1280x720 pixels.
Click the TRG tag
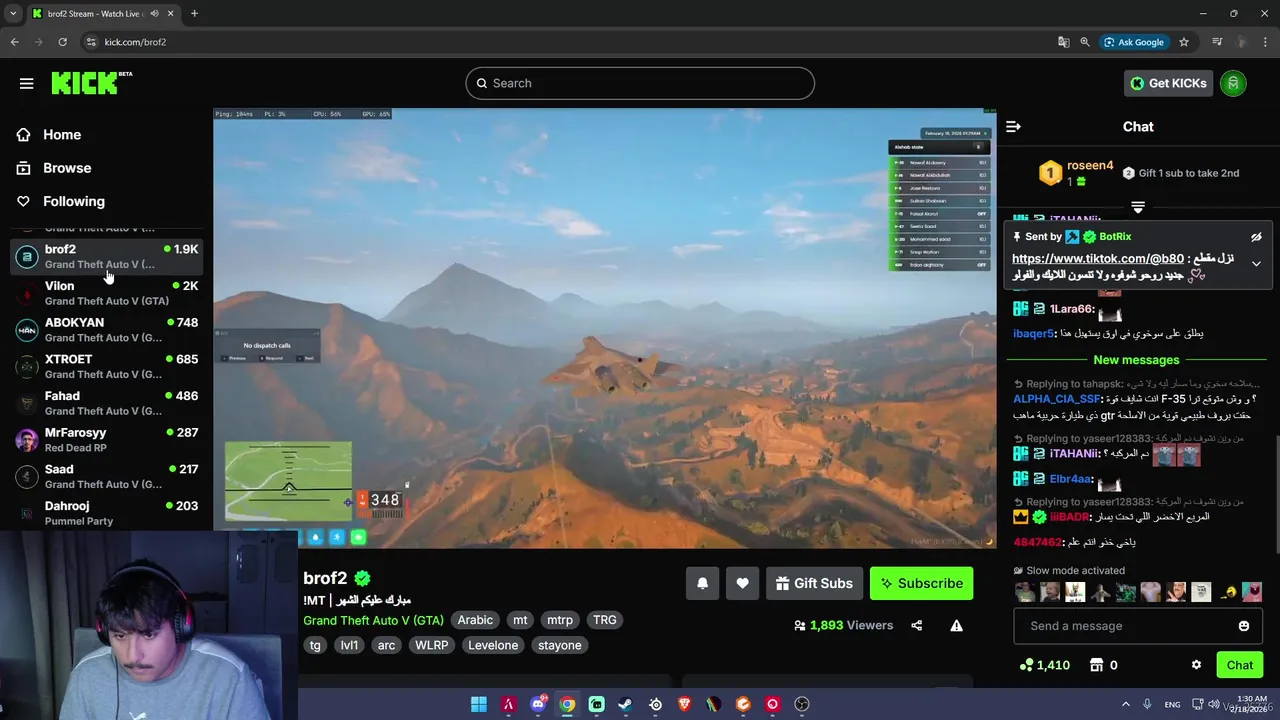pyautogui.click(x=605, y=620)
